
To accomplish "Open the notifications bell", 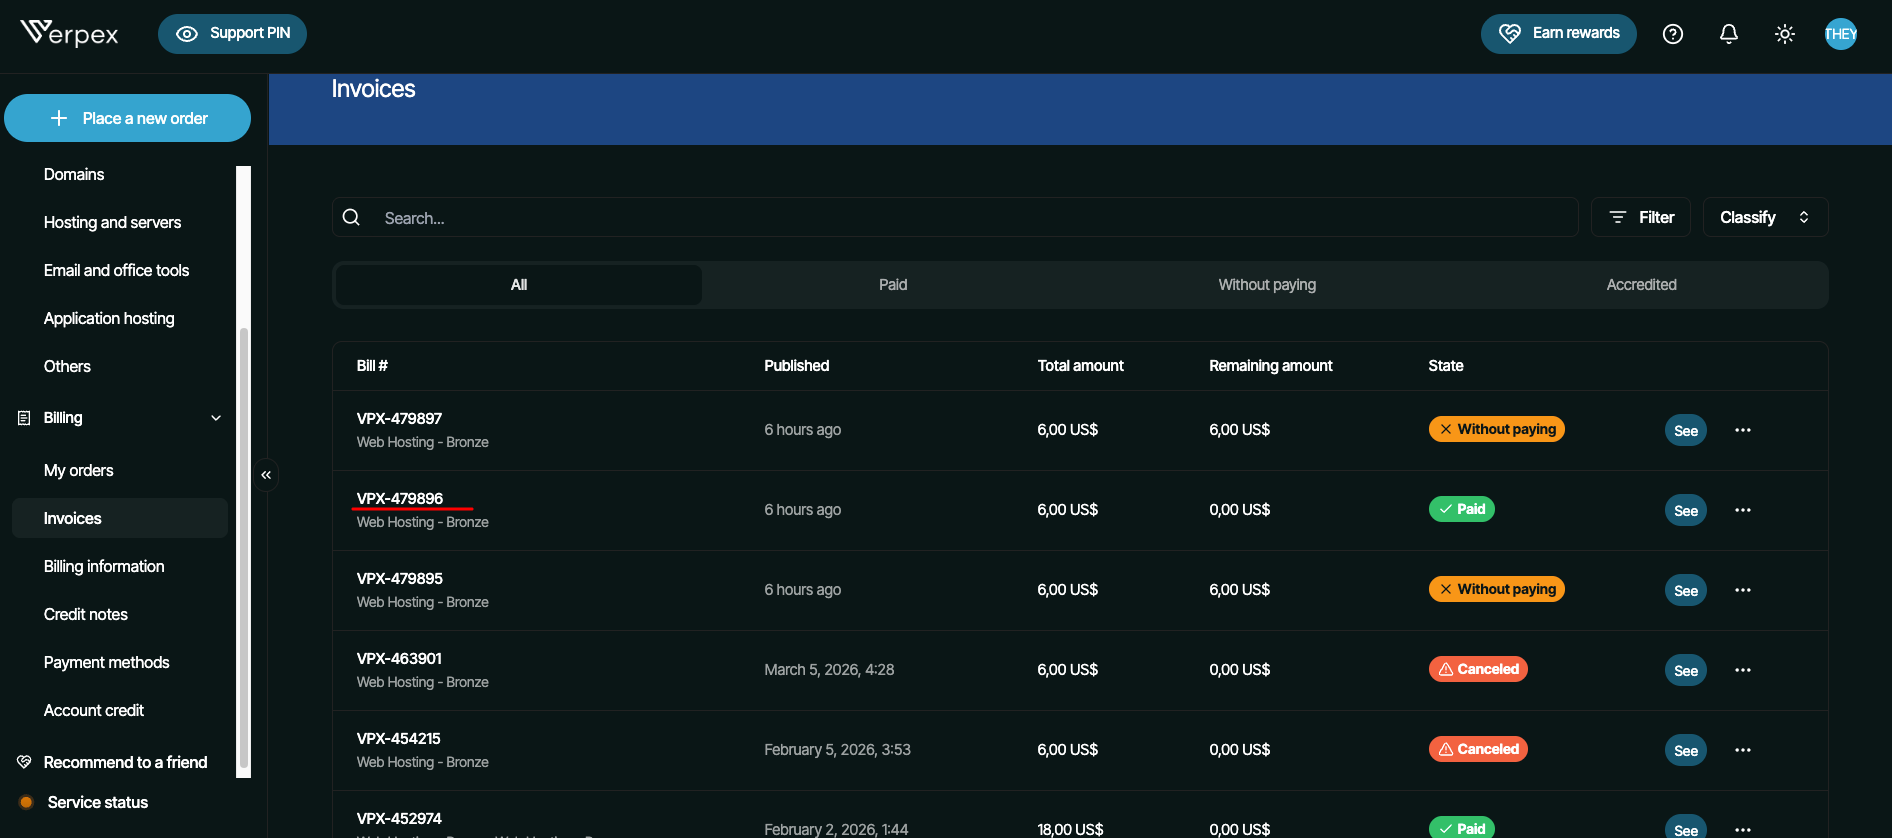I will pos(1728,34).
